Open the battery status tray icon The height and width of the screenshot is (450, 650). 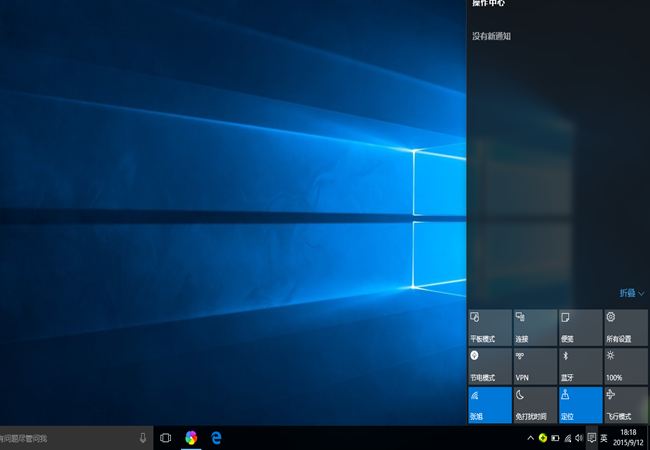pyautogui.click(x=555, y=438)
